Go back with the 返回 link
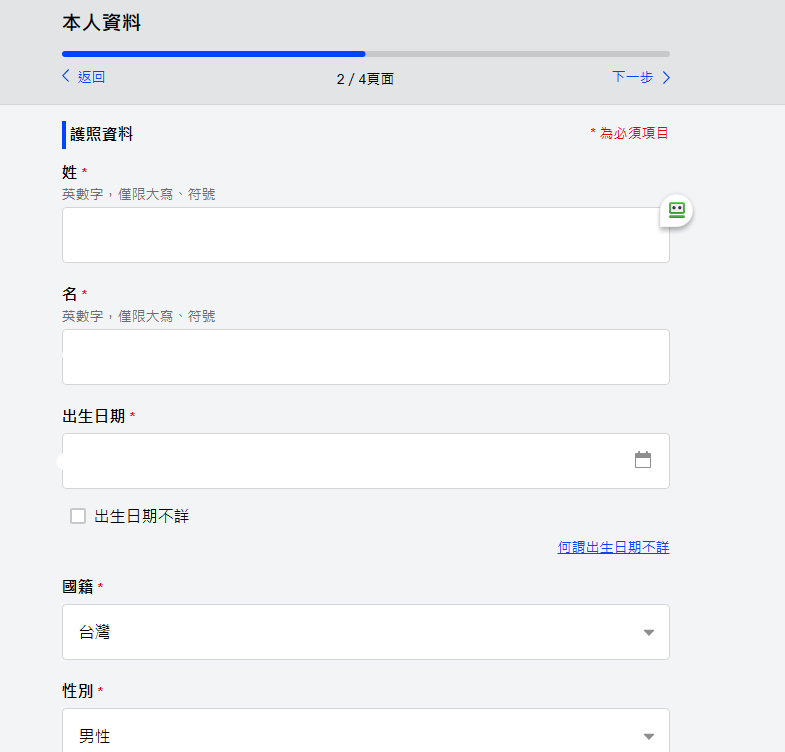 91,77
